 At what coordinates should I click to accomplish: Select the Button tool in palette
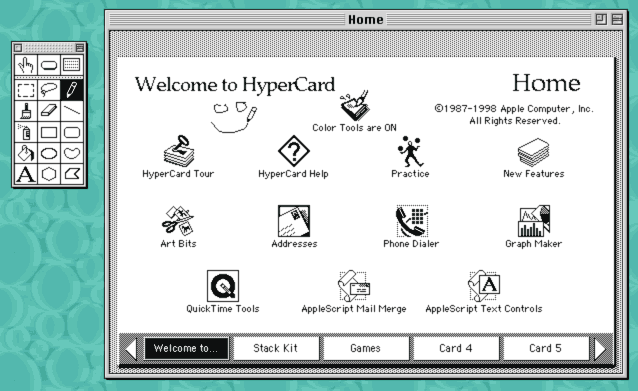tap(49, 65)
